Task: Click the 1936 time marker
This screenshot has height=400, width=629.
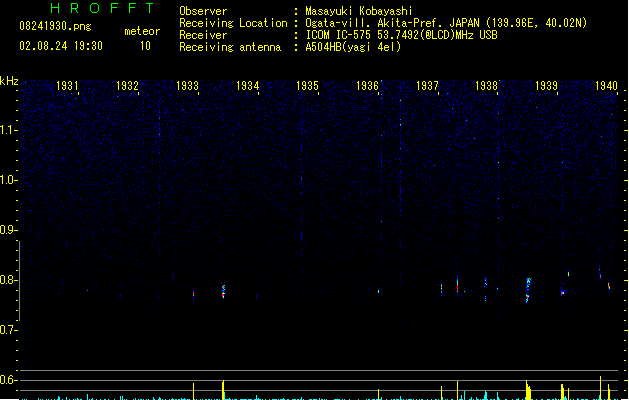Action: coord(367,86)
